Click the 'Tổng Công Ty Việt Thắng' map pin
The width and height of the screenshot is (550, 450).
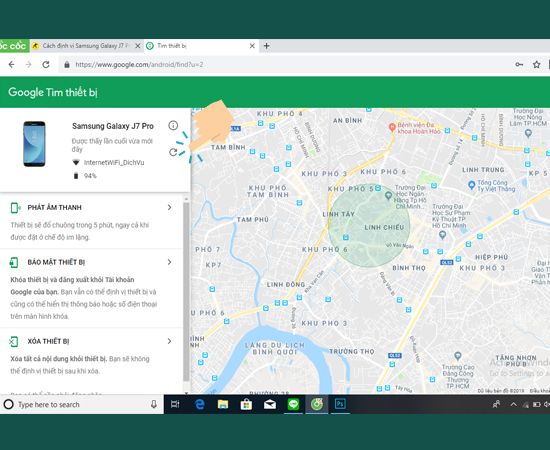pyautogui.click(x=472, y=184)
